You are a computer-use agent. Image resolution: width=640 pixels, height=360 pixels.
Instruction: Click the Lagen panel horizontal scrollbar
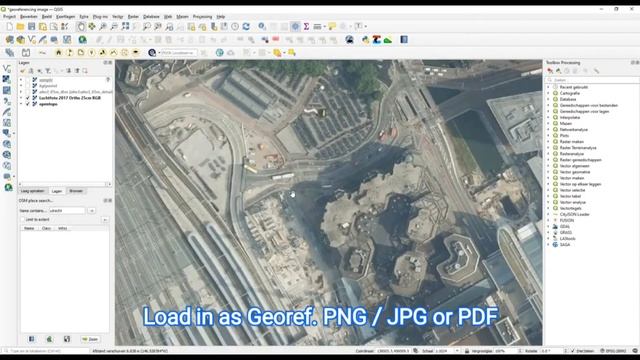[65, 184]
